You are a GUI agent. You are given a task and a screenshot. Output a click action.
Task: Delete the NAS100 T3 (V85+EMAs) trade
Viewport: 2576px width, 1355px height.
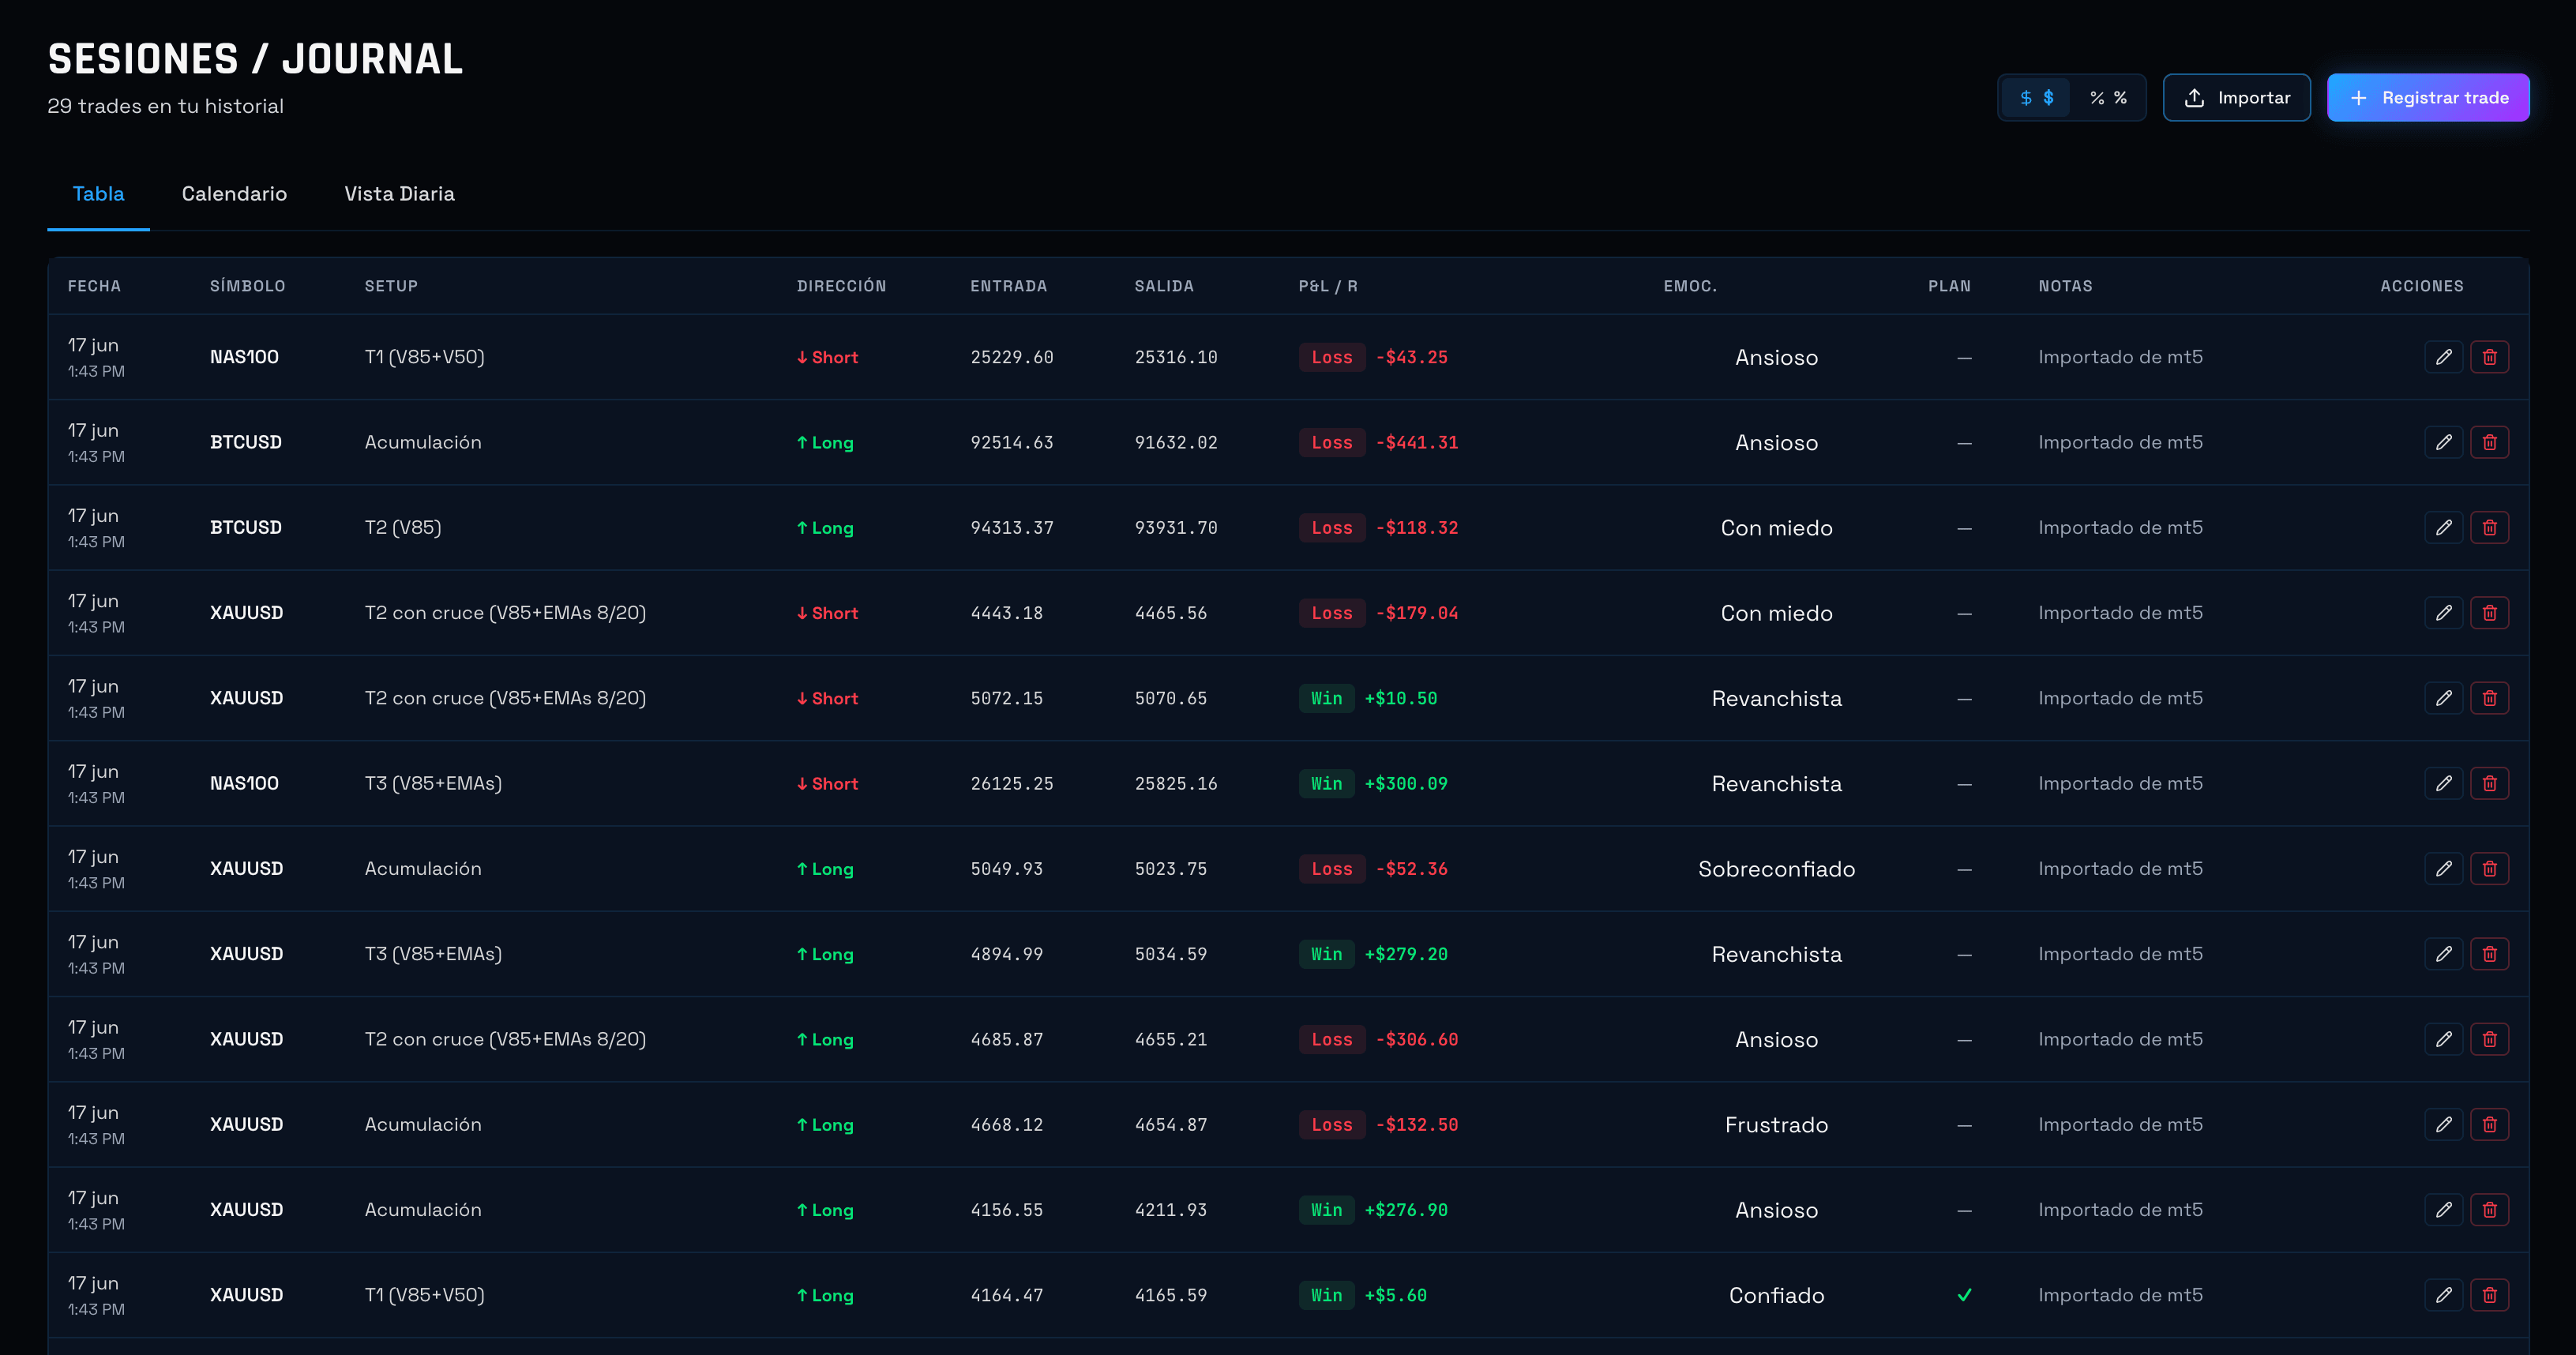(x=2489, y=783)
